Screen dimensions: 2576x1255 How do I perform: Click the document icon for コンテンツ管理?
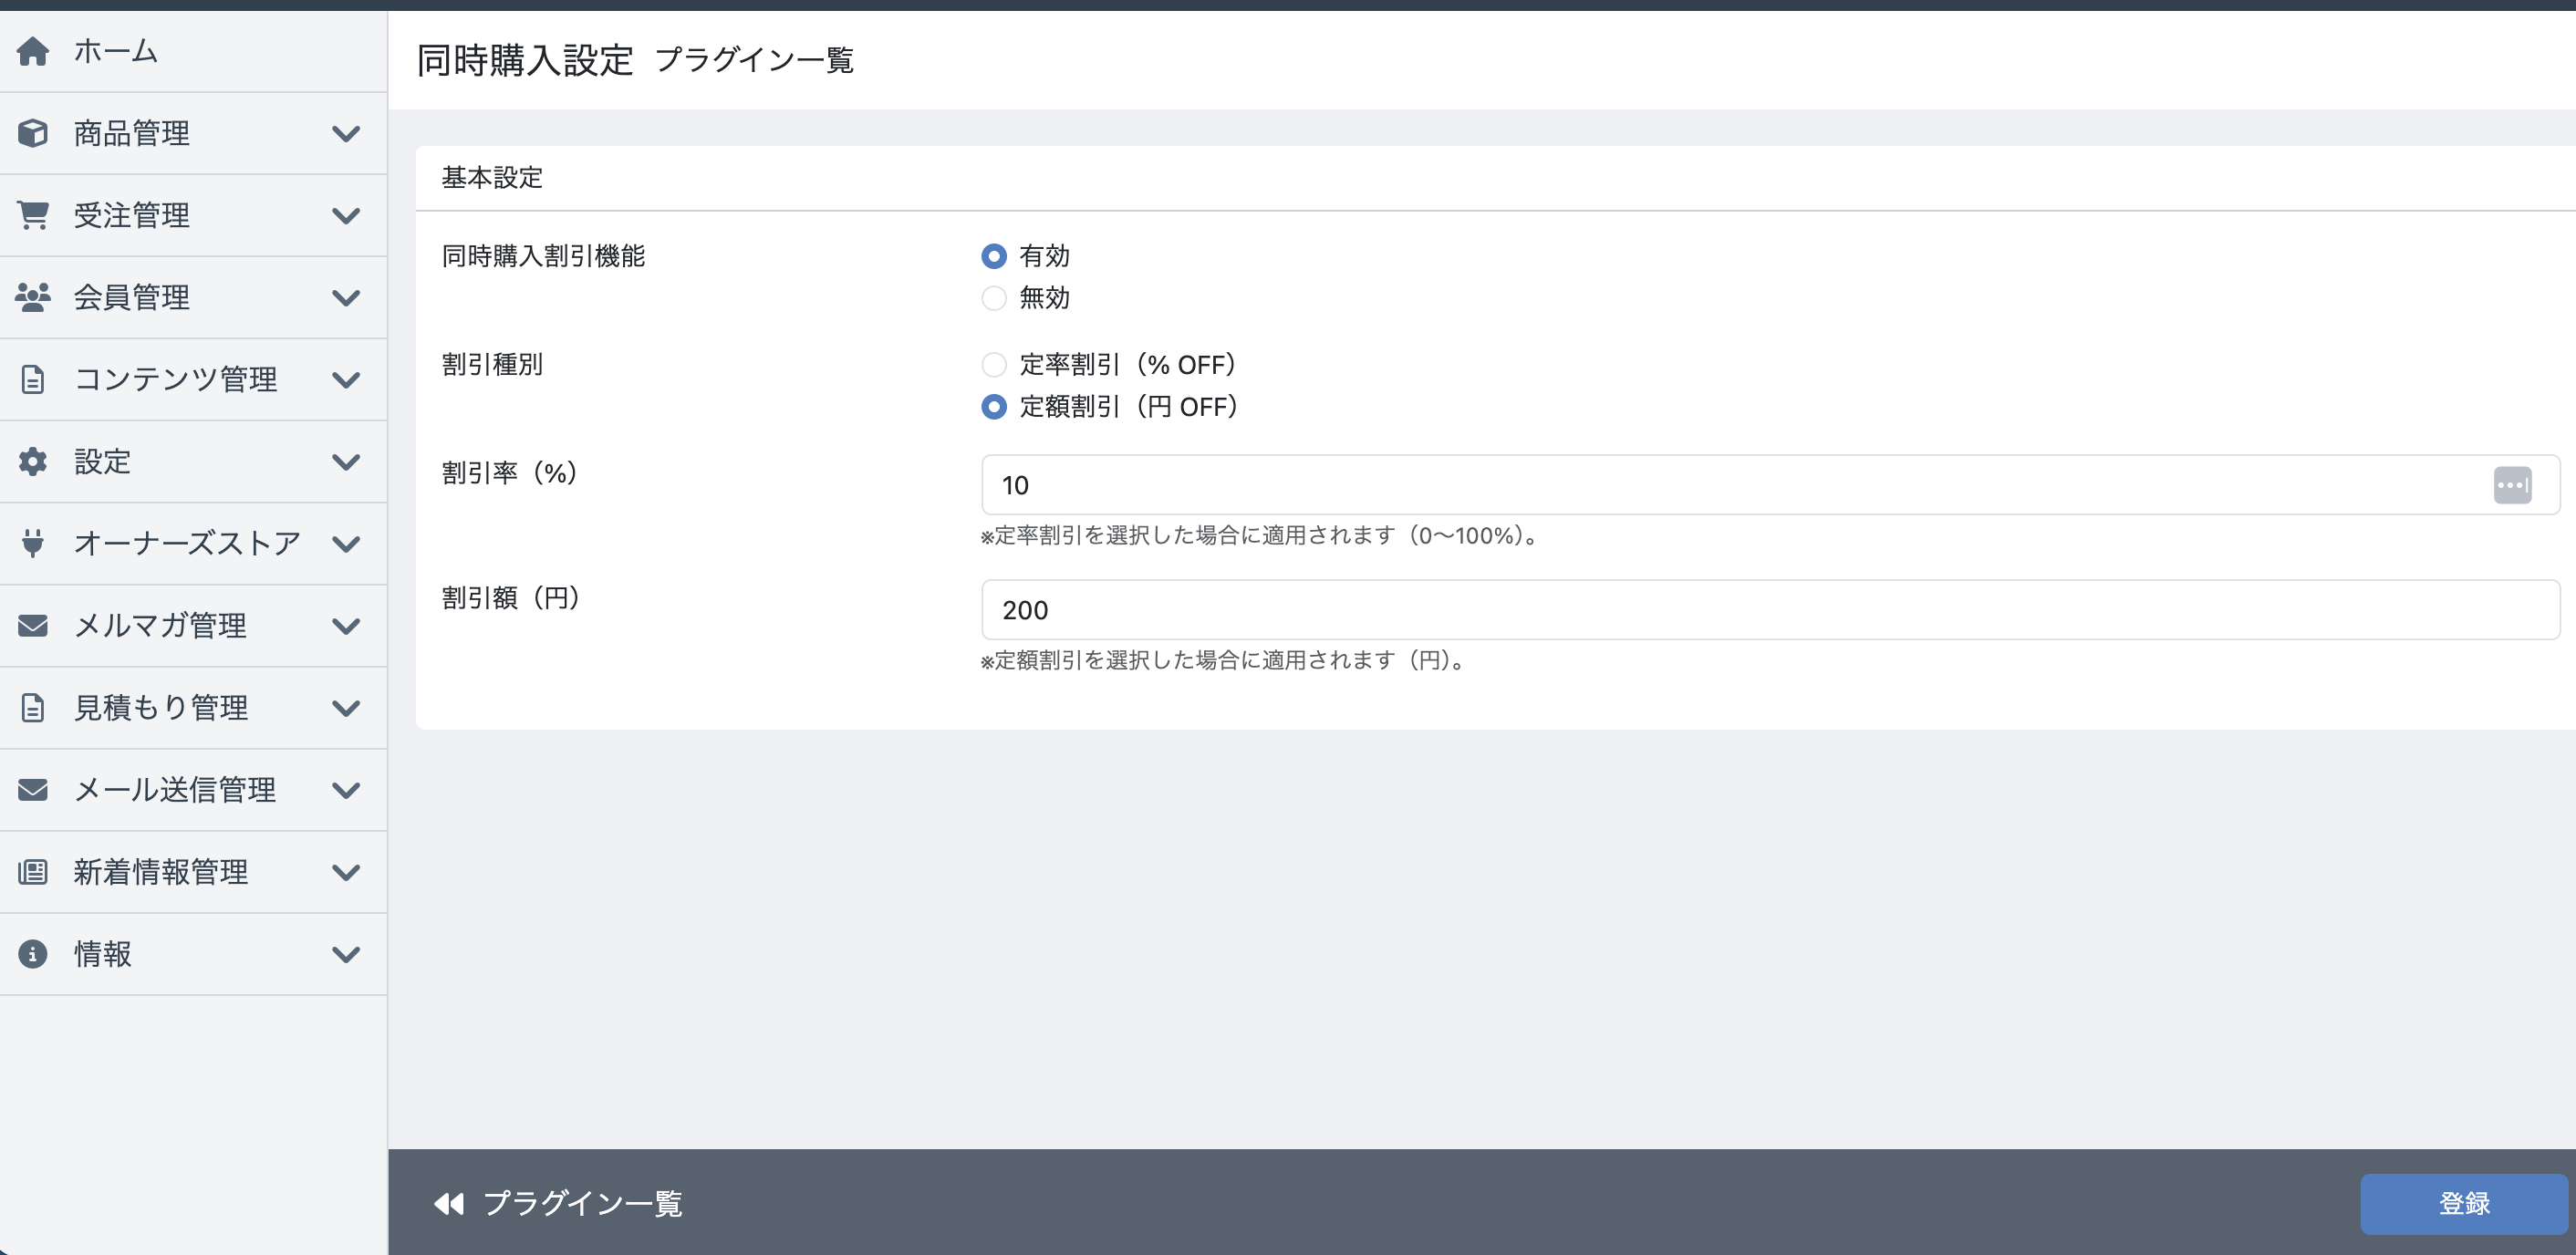[33, 379]
